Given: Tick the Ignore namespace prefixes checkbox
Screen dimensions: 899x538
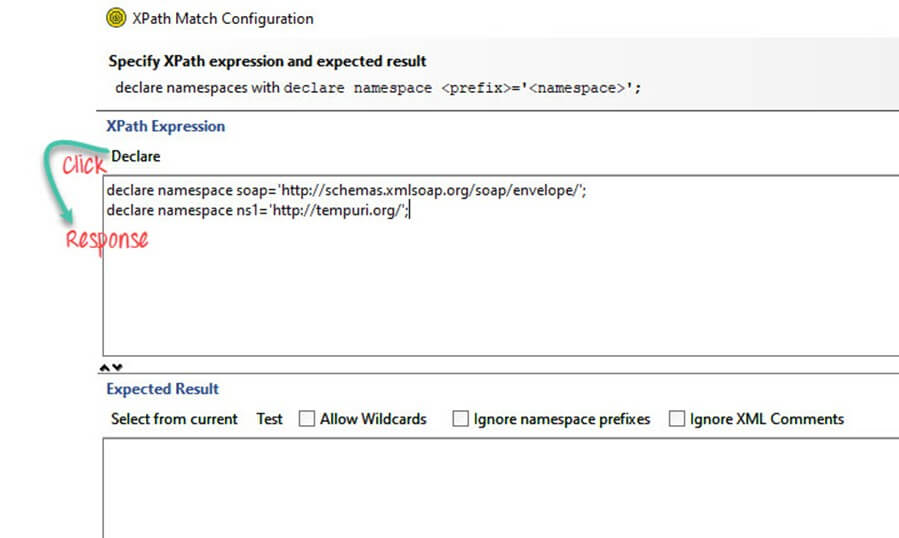Looking at the screenshot, I should click(460, 419).
